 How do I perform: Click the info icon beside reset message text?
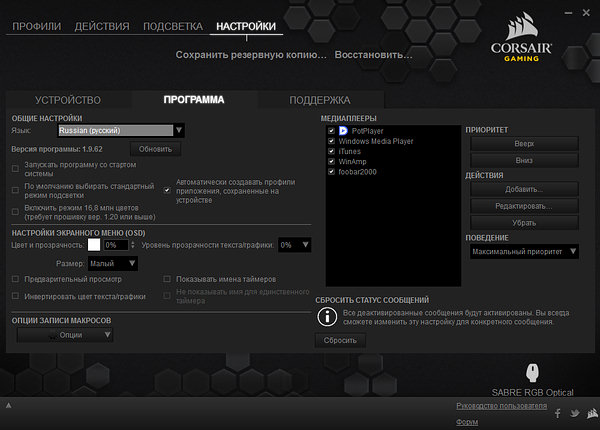[323, 316]
